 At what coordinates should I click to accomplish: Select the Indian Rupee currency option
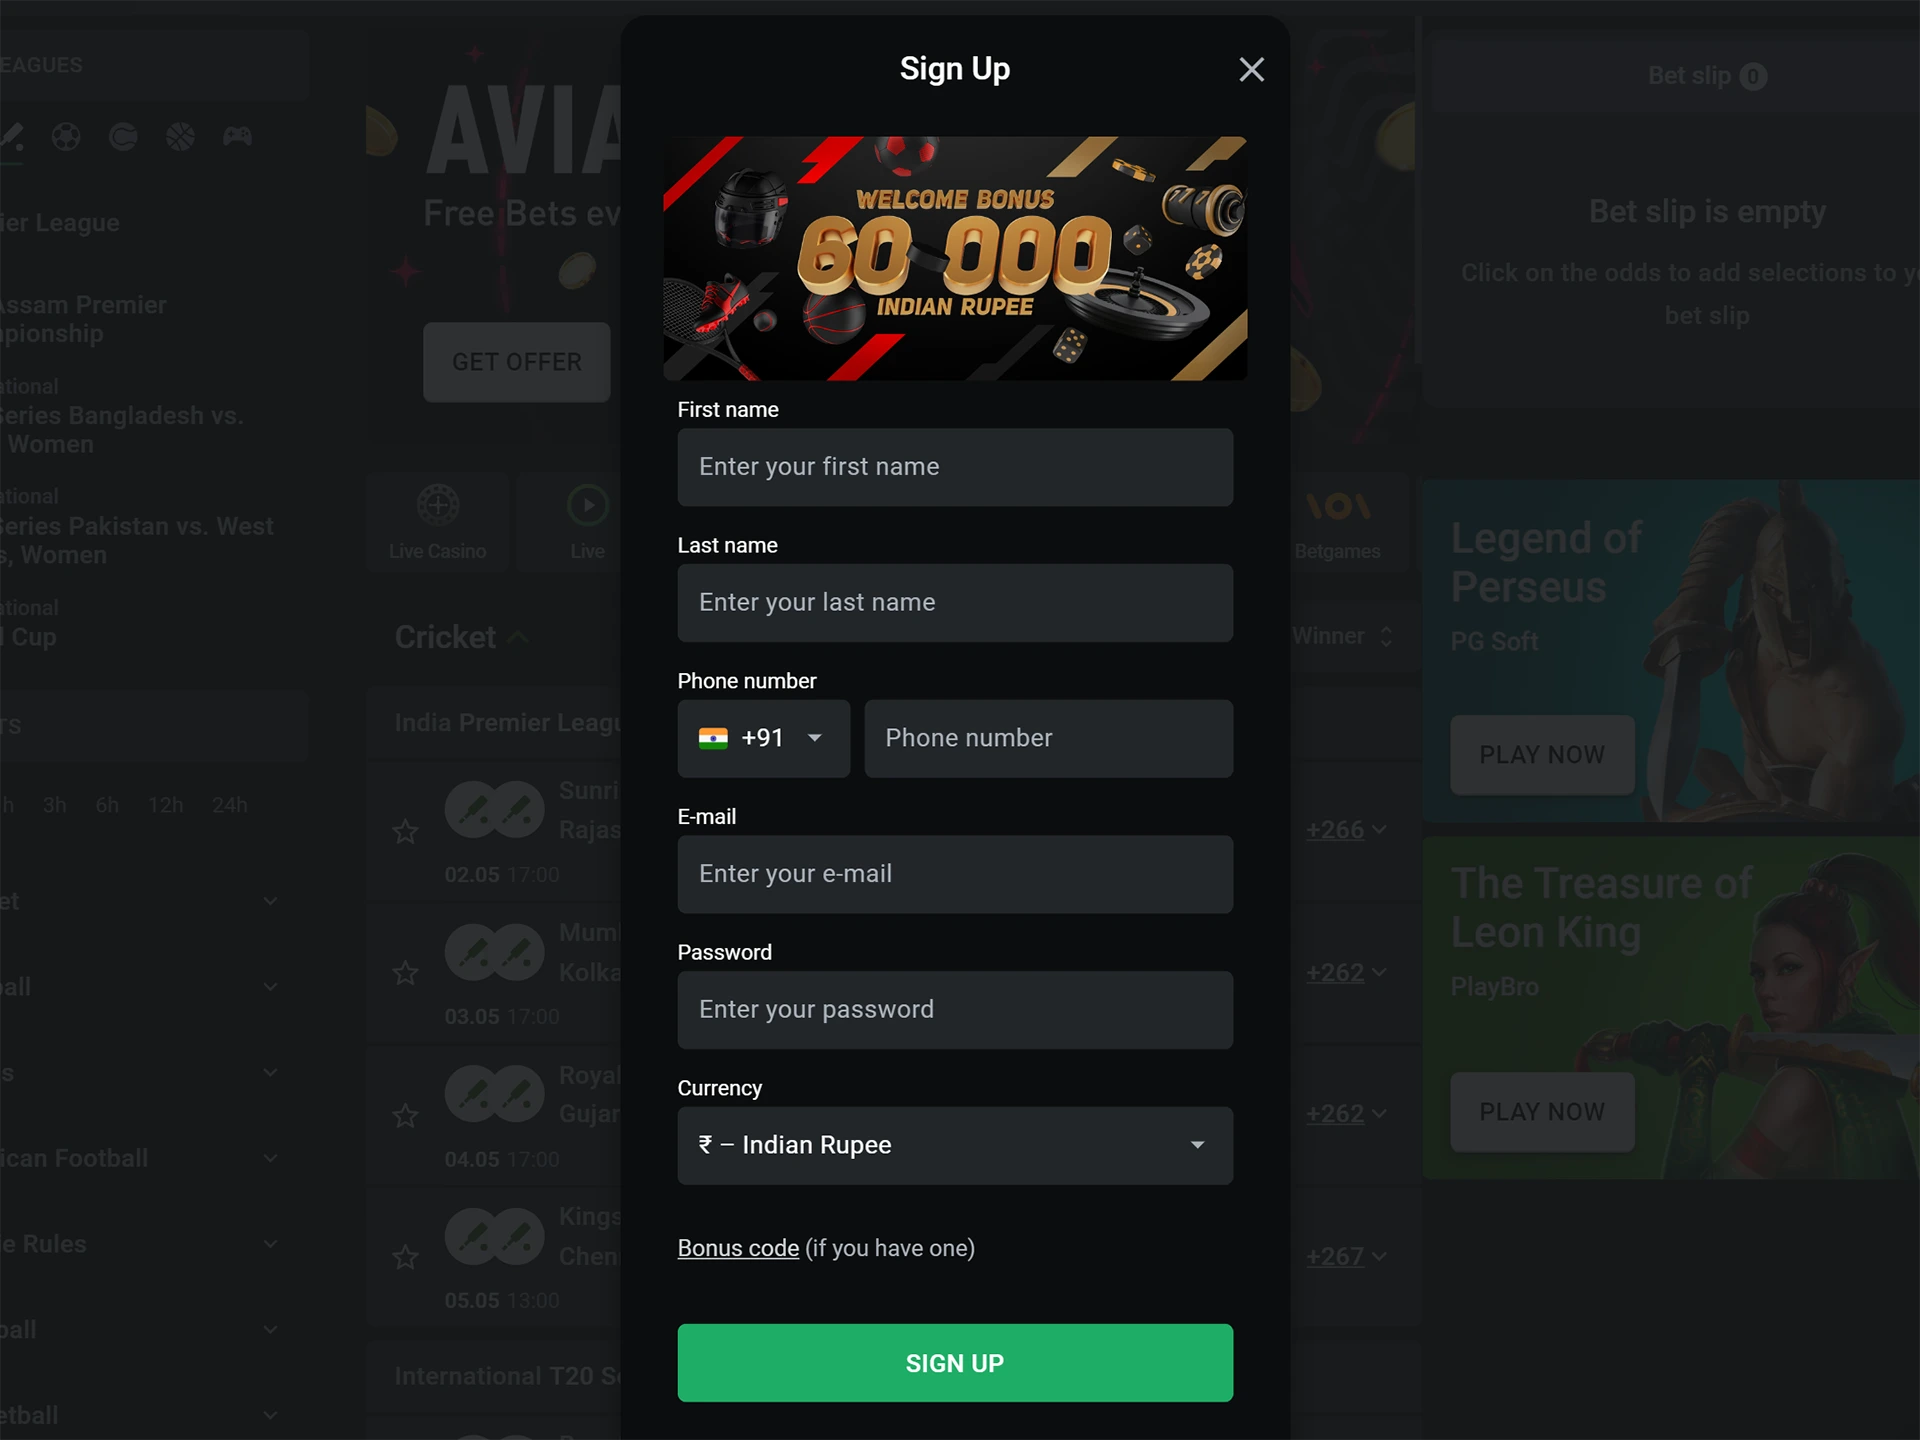pos(954,1145)
